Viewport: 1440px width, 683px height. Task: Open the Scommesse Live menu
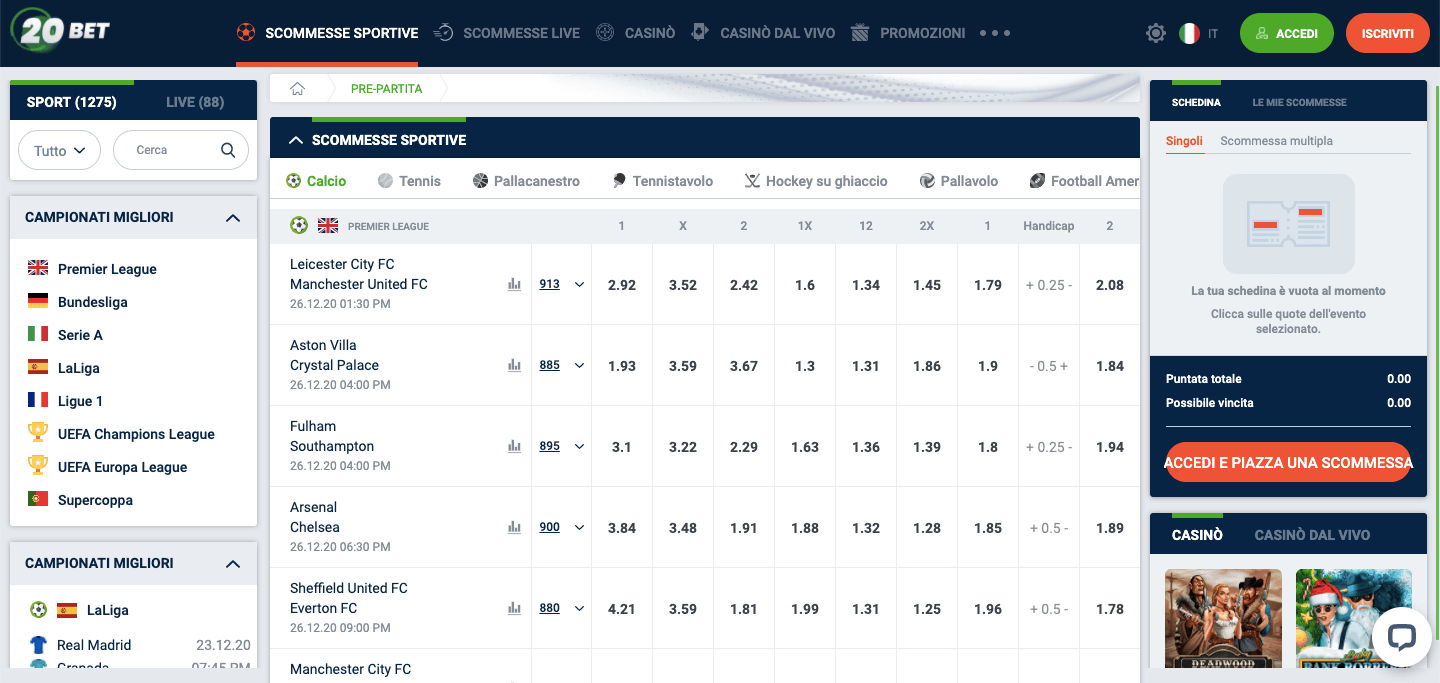click(507, 33)
